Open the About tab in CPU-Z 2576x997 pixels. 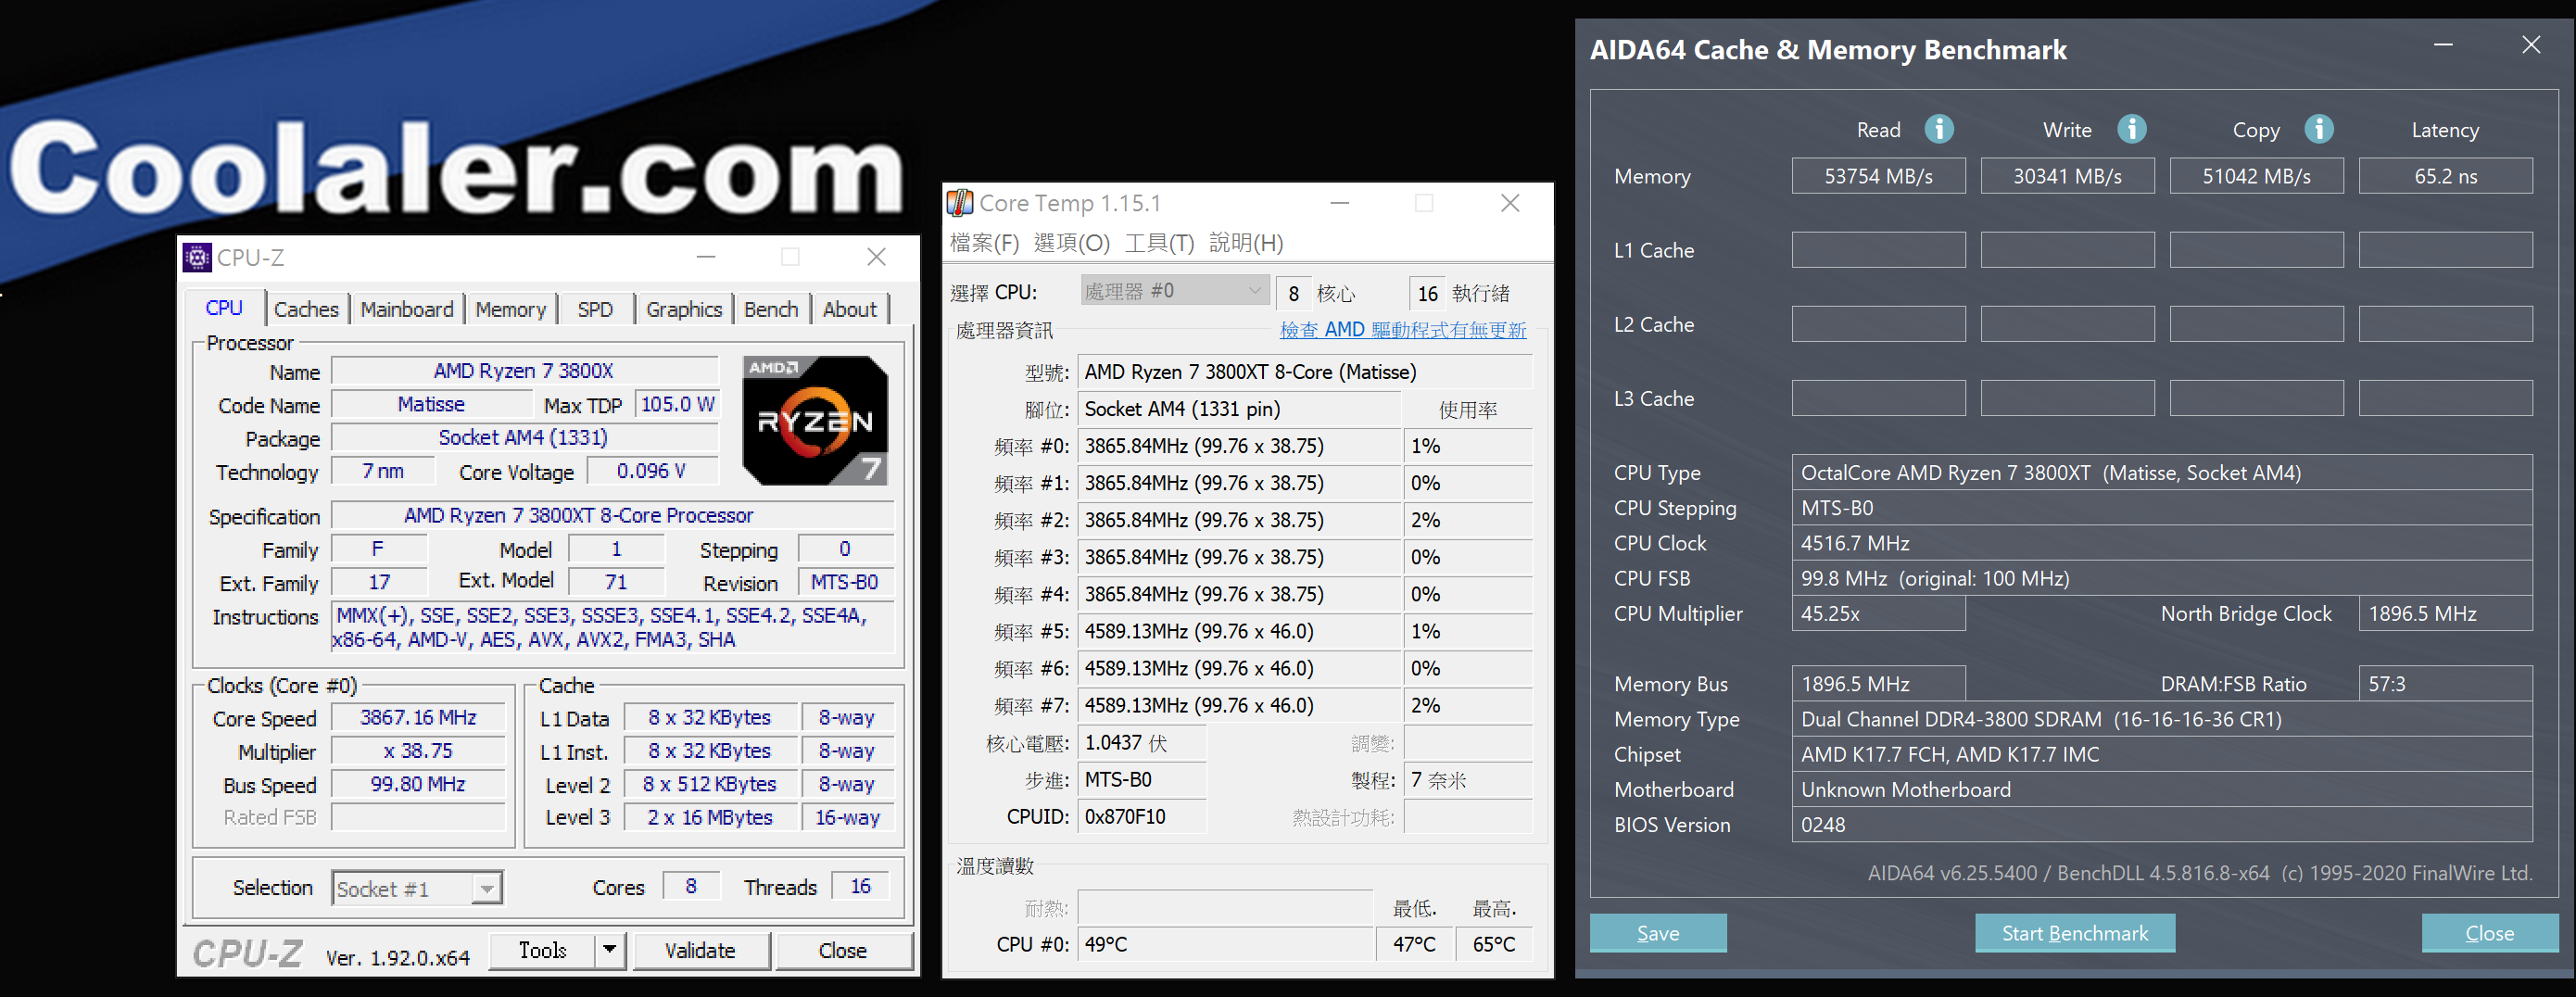coord(849,309)
